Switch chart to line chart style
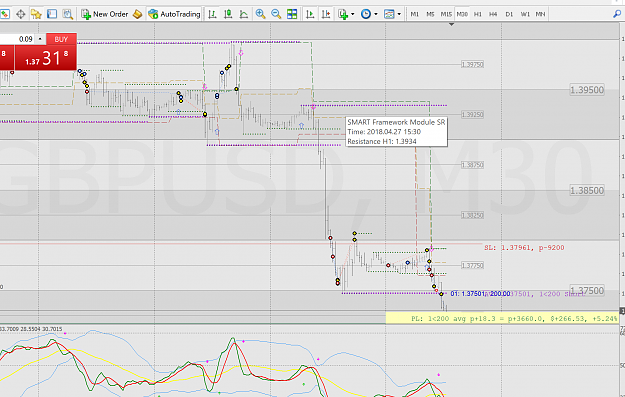The image size is (625, 397). click(244, 14)
